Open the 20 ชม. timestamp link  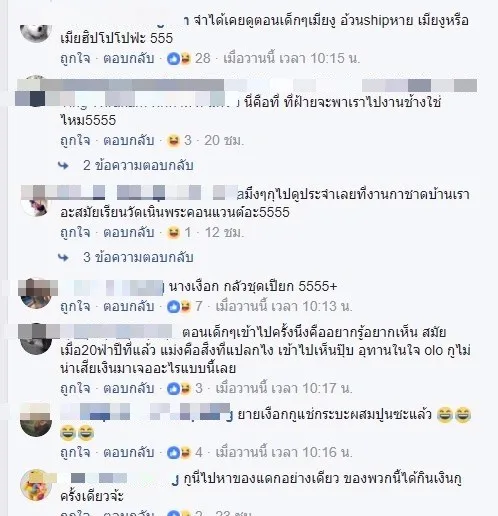click(224, 141)
